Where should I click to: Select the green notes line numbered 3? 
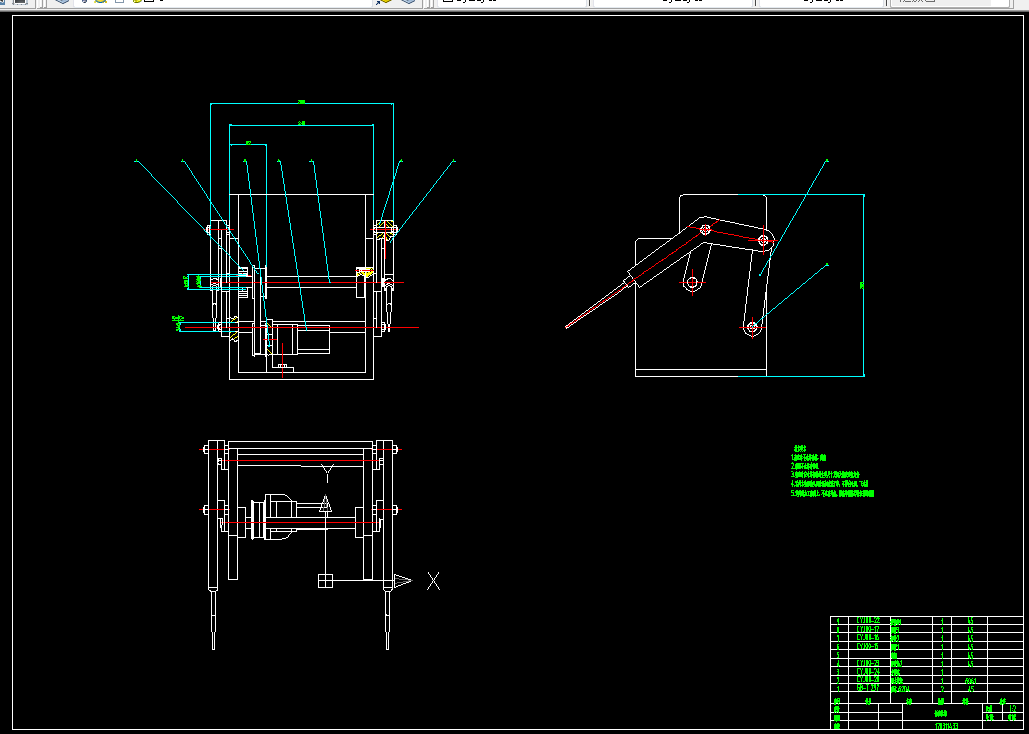tap(825, 475)
